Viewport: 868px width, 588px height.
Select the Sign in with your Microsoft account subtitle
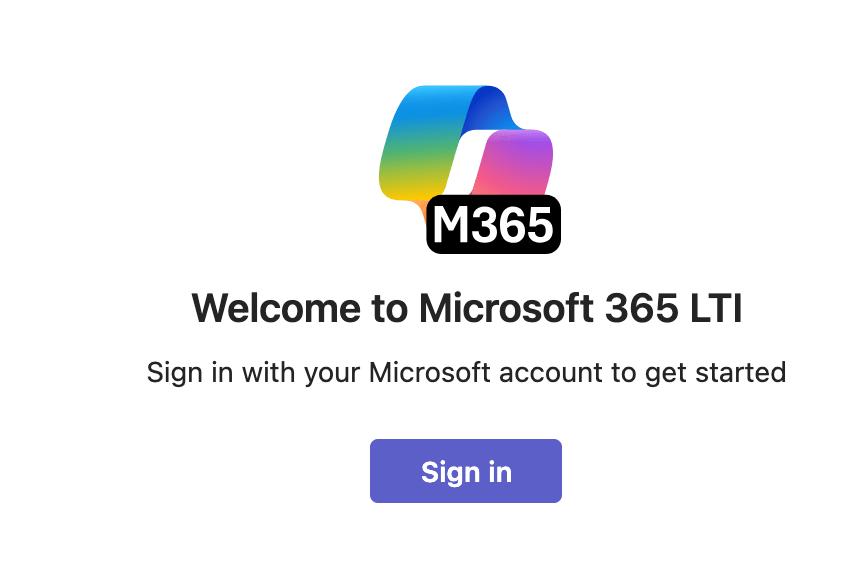pyautogui.click(x=466, y=373)
